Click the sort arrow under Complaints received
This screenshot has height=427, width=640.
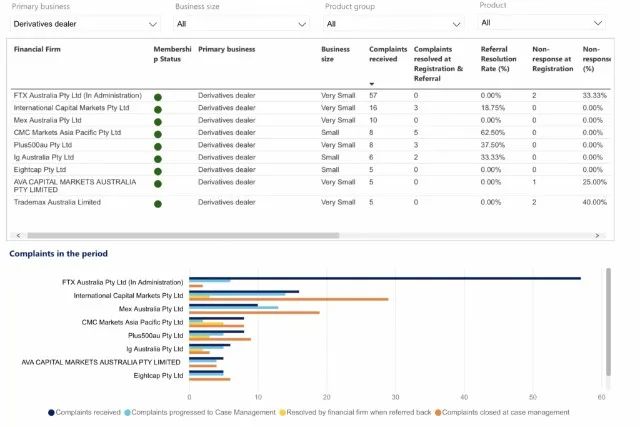371,84
